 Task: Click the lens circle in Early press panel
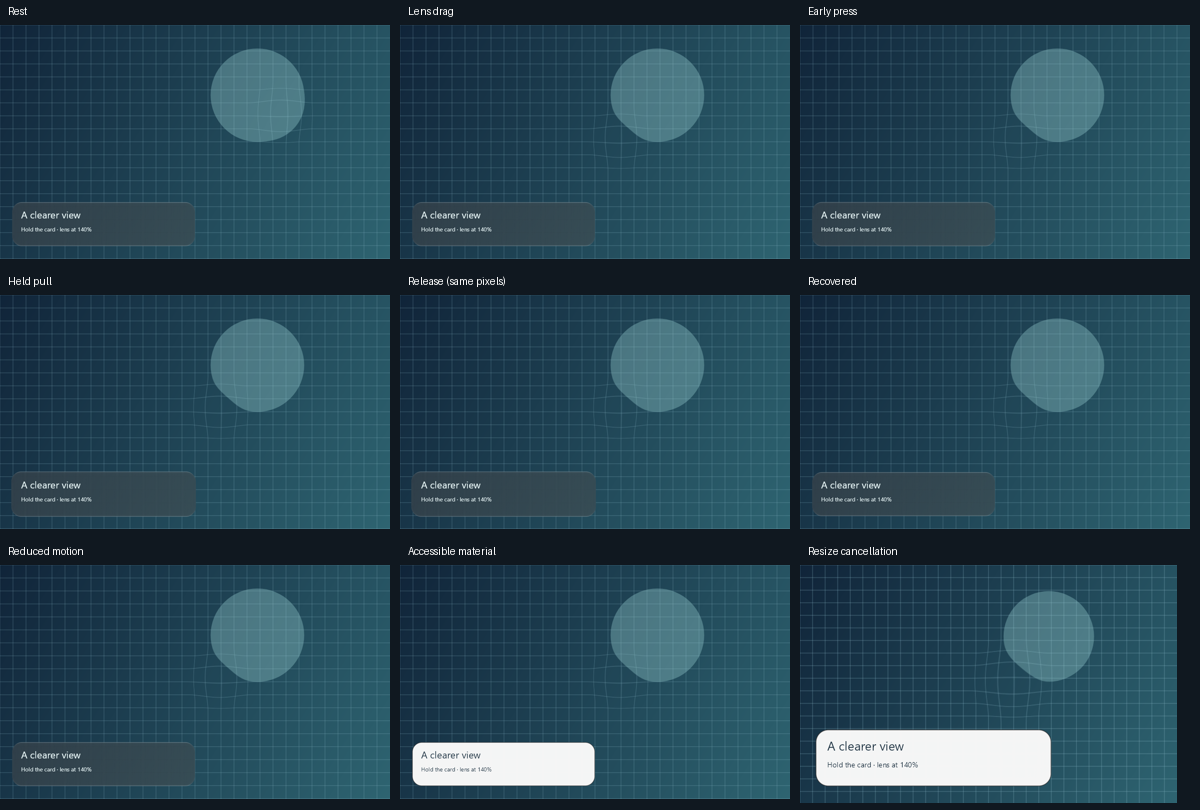1057,95
